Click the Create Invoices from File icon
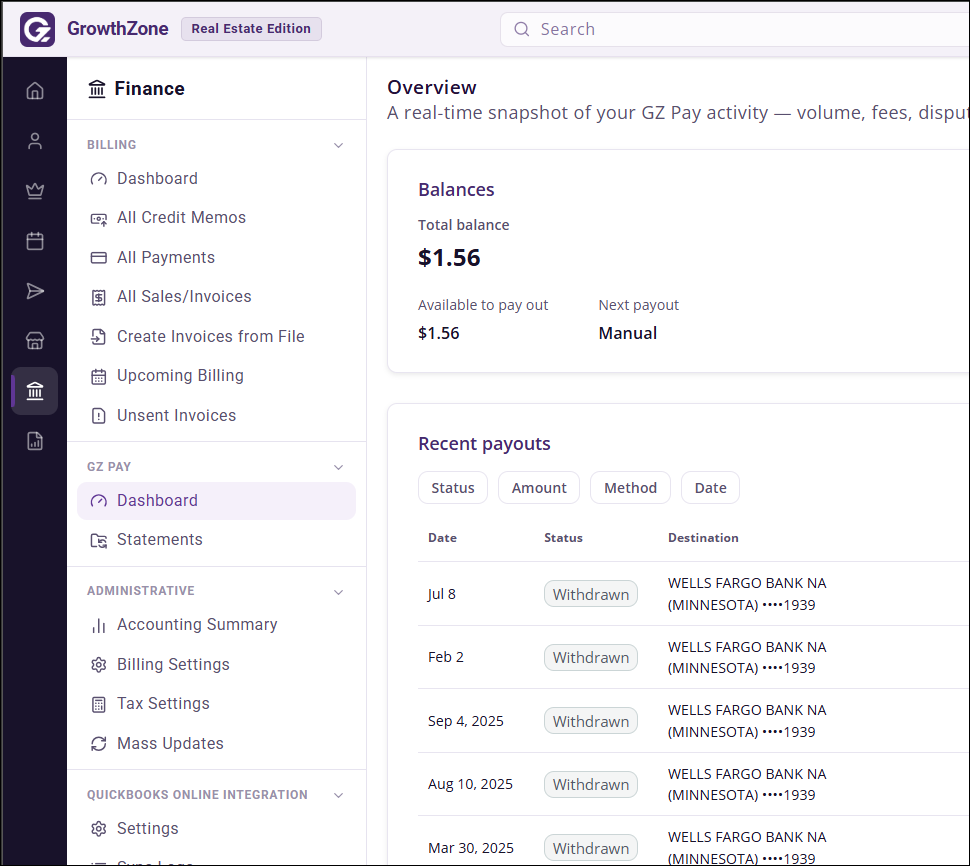This screenshot has width=970, height=866. tap(98, 337)
